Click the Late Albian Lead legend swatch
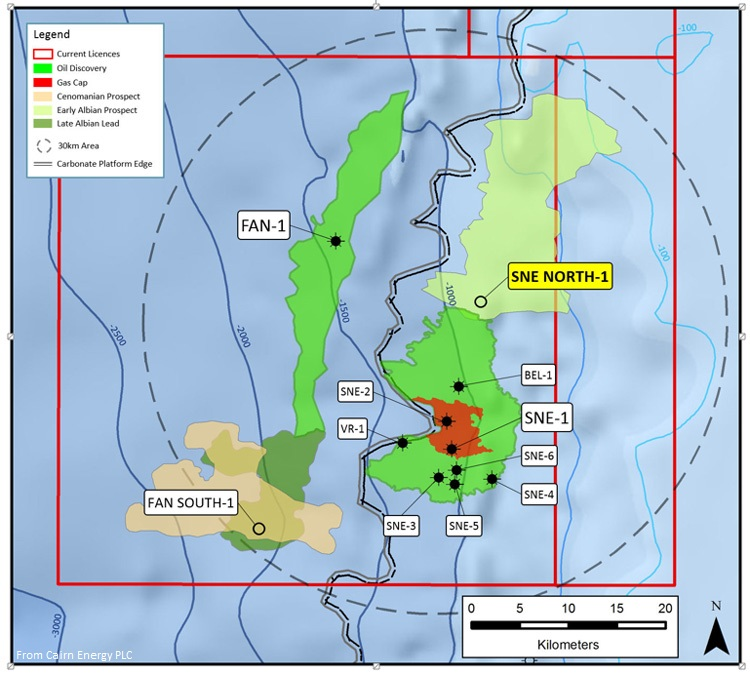 click(42, 123)
